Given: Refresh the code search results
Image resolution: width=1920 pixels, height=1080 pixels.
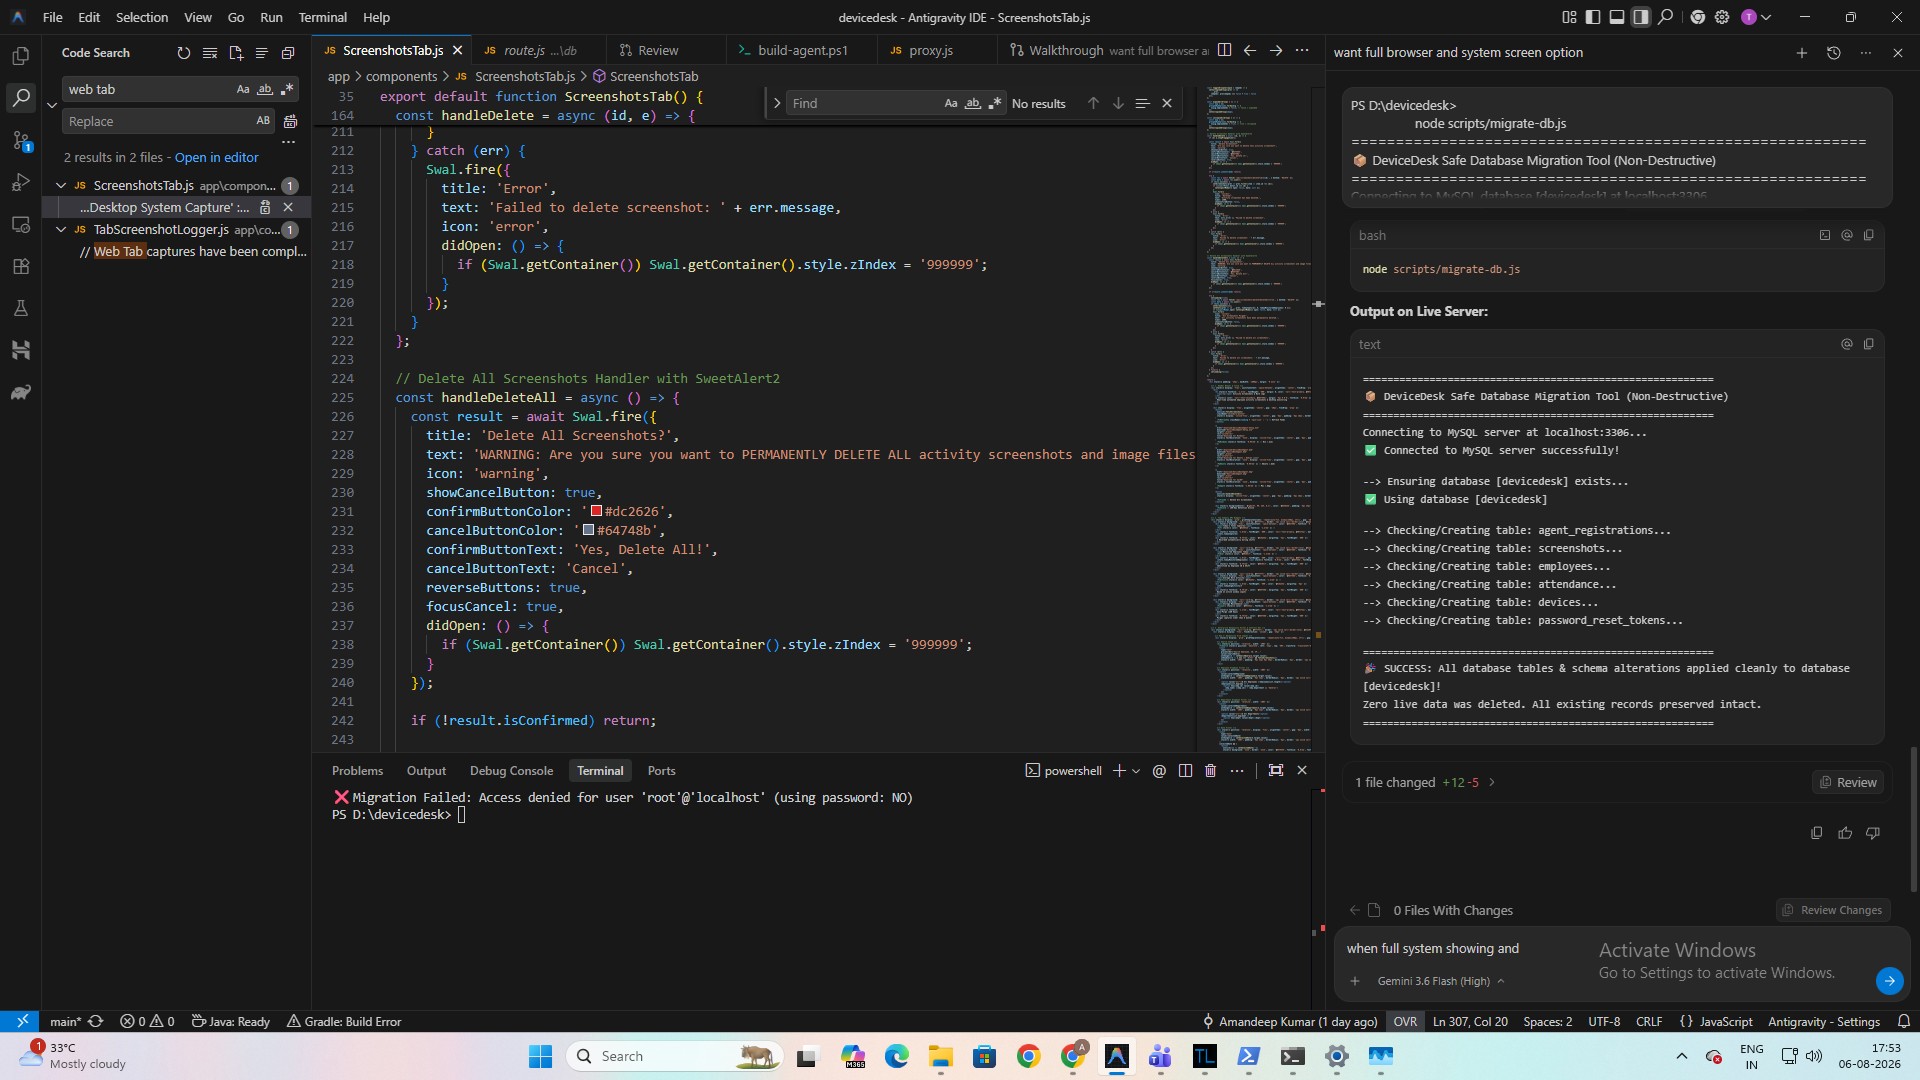Looking at the screenshot, I should click(184, 53).
